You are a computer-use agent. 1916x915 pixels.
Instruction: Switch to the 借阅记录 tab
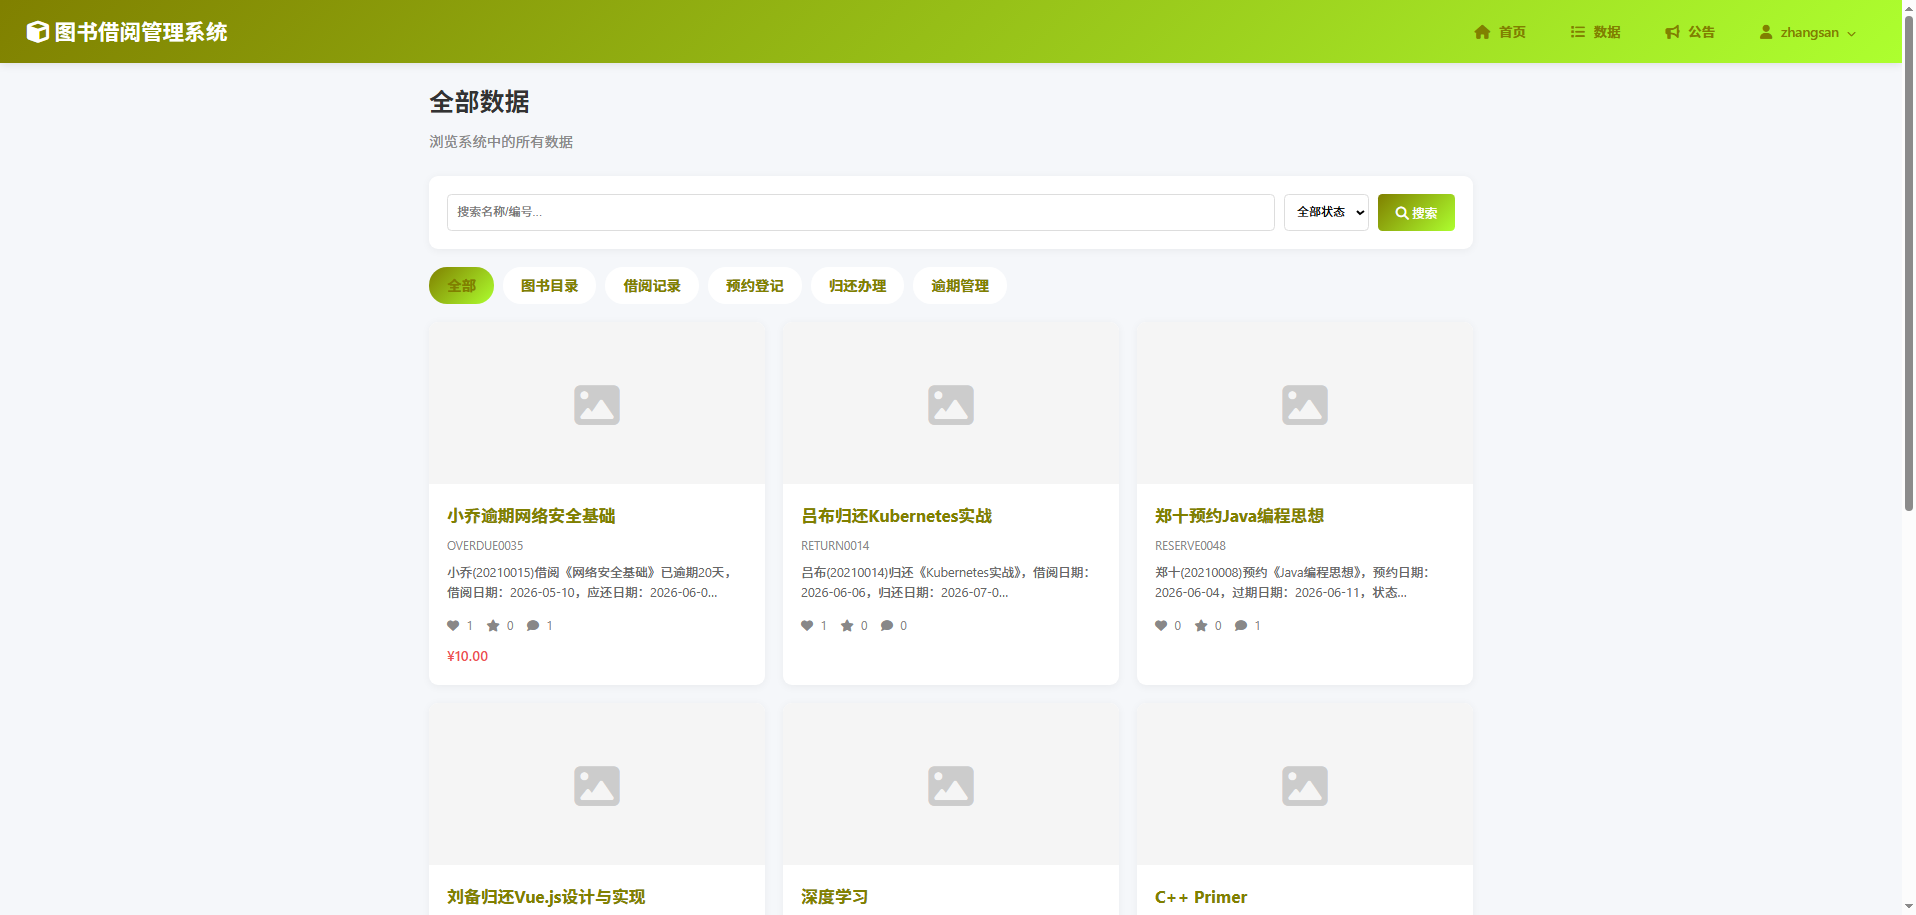[x=652, y=286]
